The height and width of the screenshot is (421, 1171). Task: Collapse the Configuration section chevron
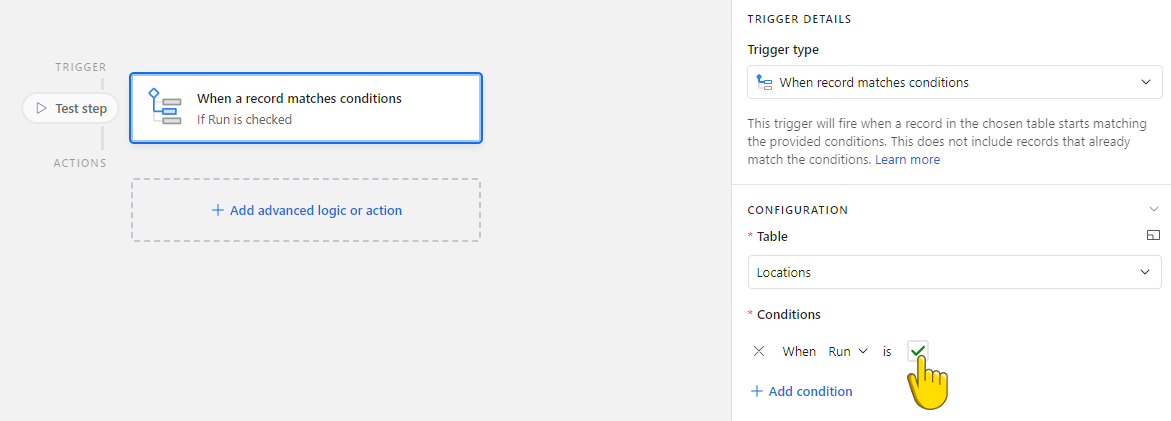(1154, 210)
